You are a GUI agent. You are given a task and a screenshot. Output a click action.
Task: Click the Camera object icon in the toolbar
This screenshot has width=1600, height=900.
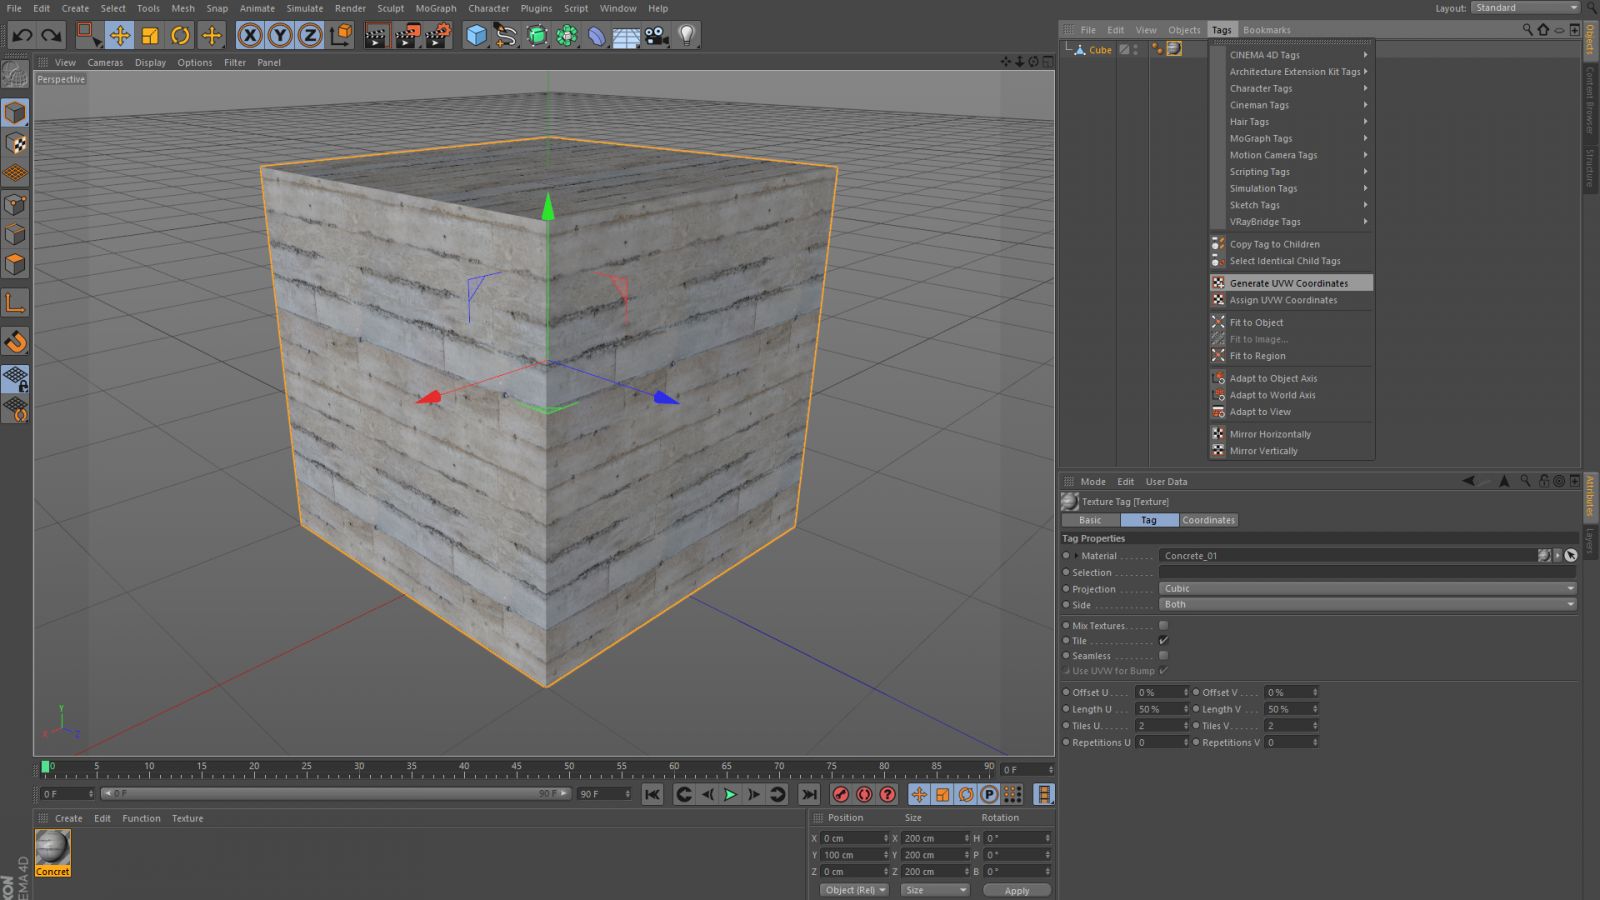point(656,36)
